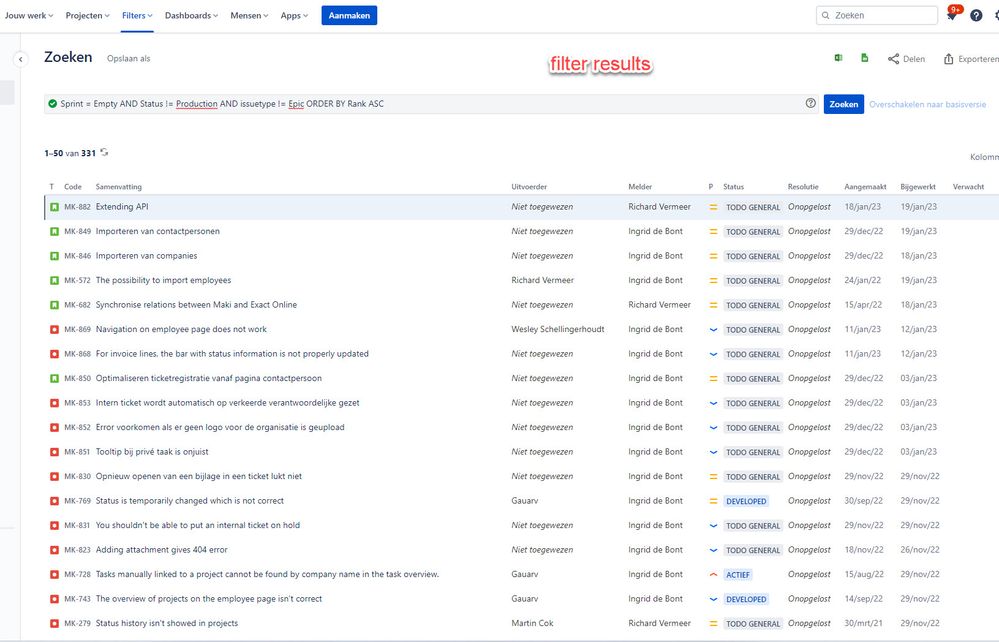
Task: Open the Mensen menu
Action: (247, 15)
